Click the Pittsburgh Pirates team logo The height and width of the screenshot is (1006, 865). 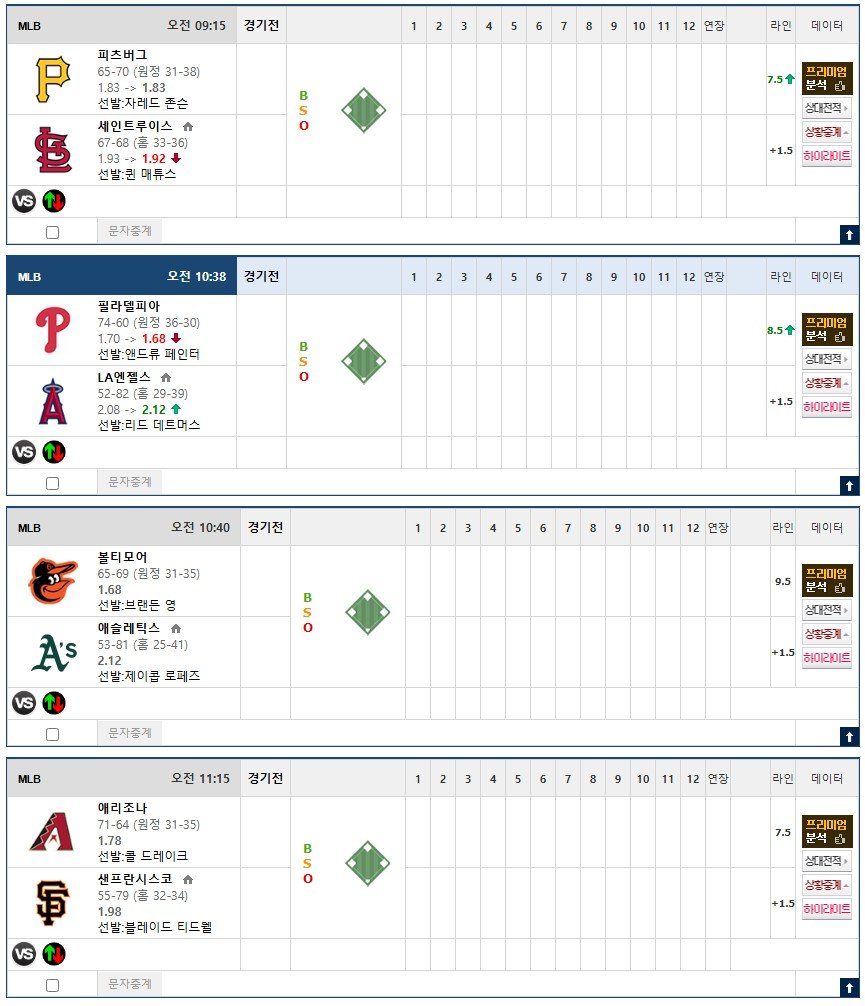53,80
